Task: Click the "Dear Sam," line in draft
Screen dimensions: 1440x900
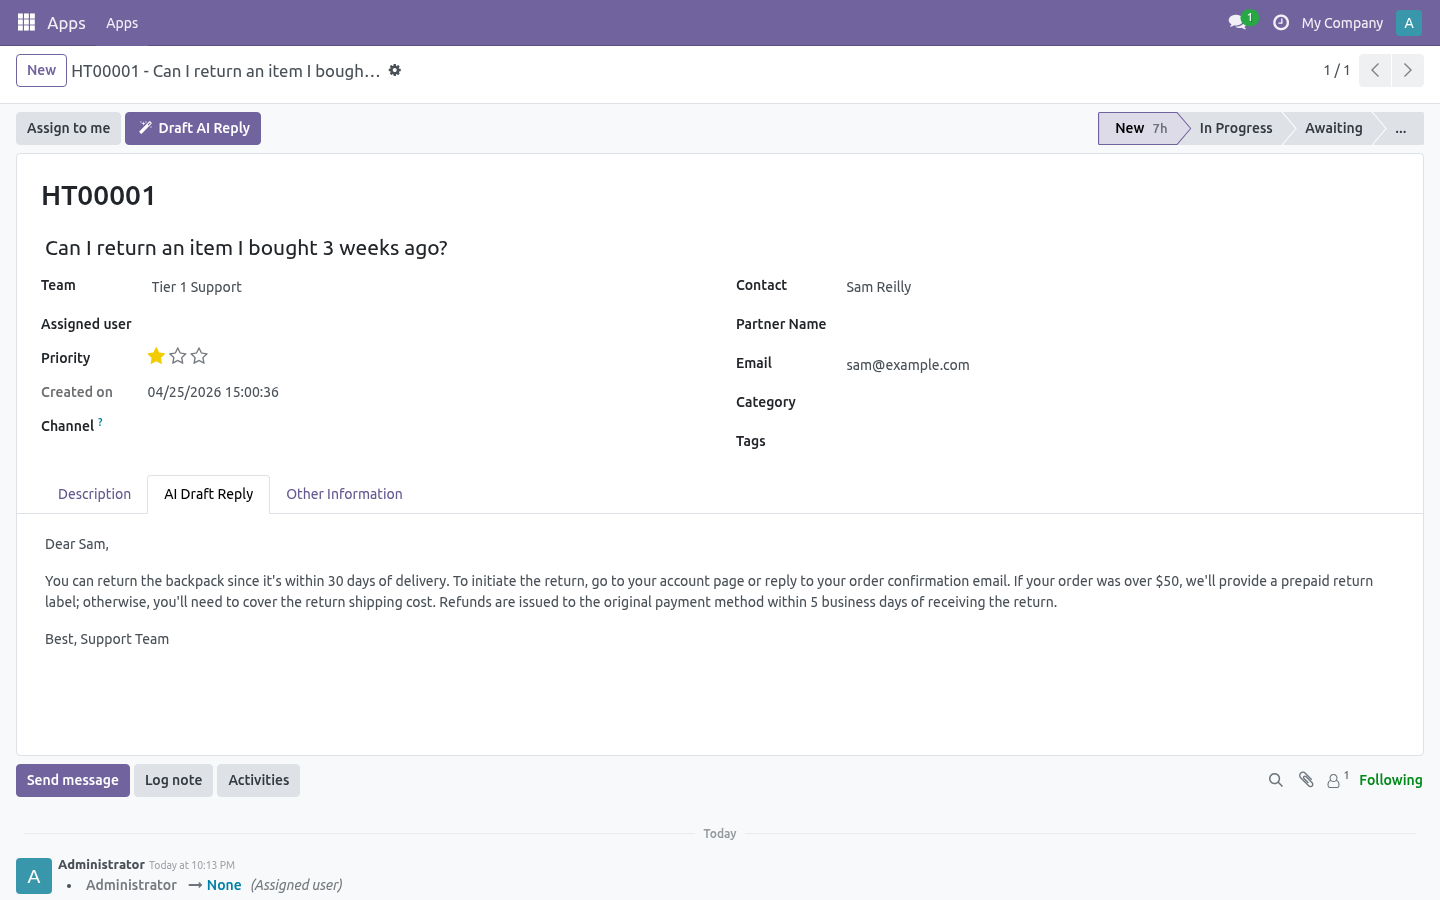Action: [77, 544]
